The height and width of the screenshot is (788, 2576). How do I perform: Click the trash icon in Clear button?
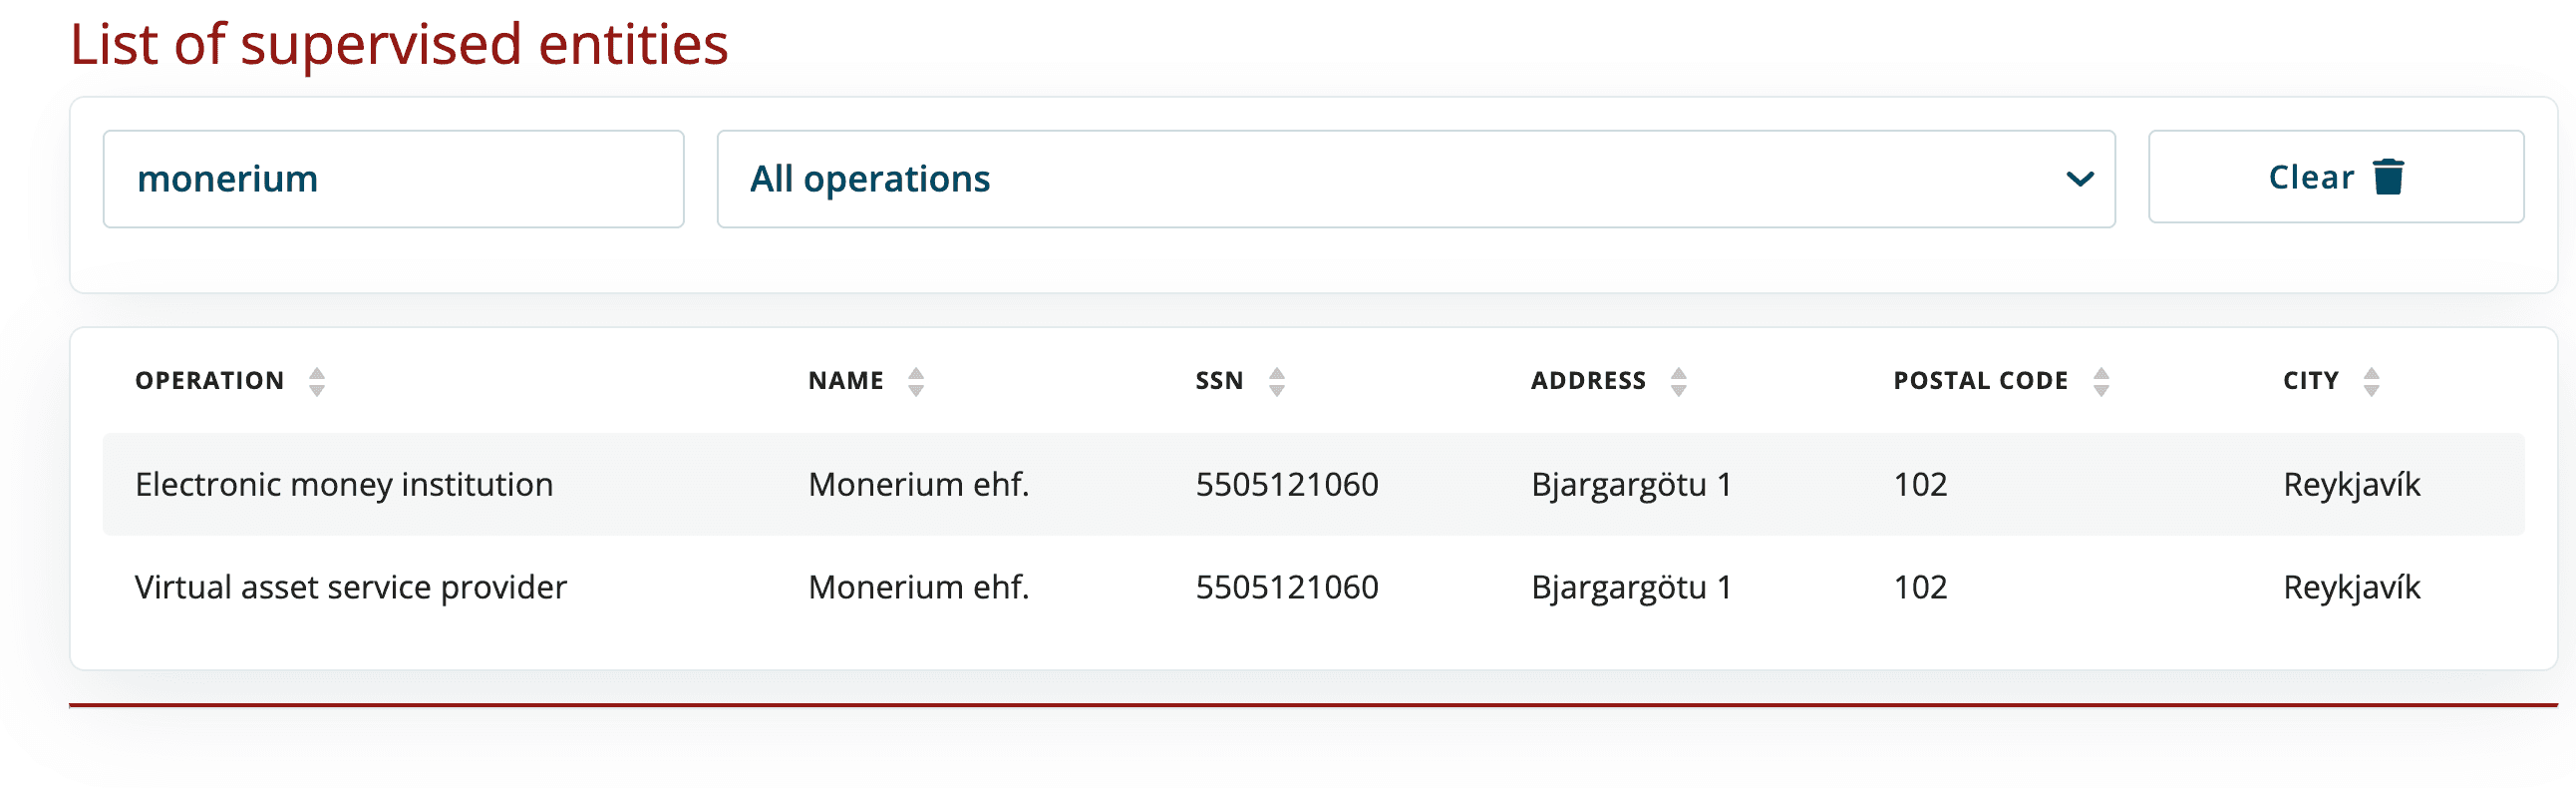[2388, 177]
